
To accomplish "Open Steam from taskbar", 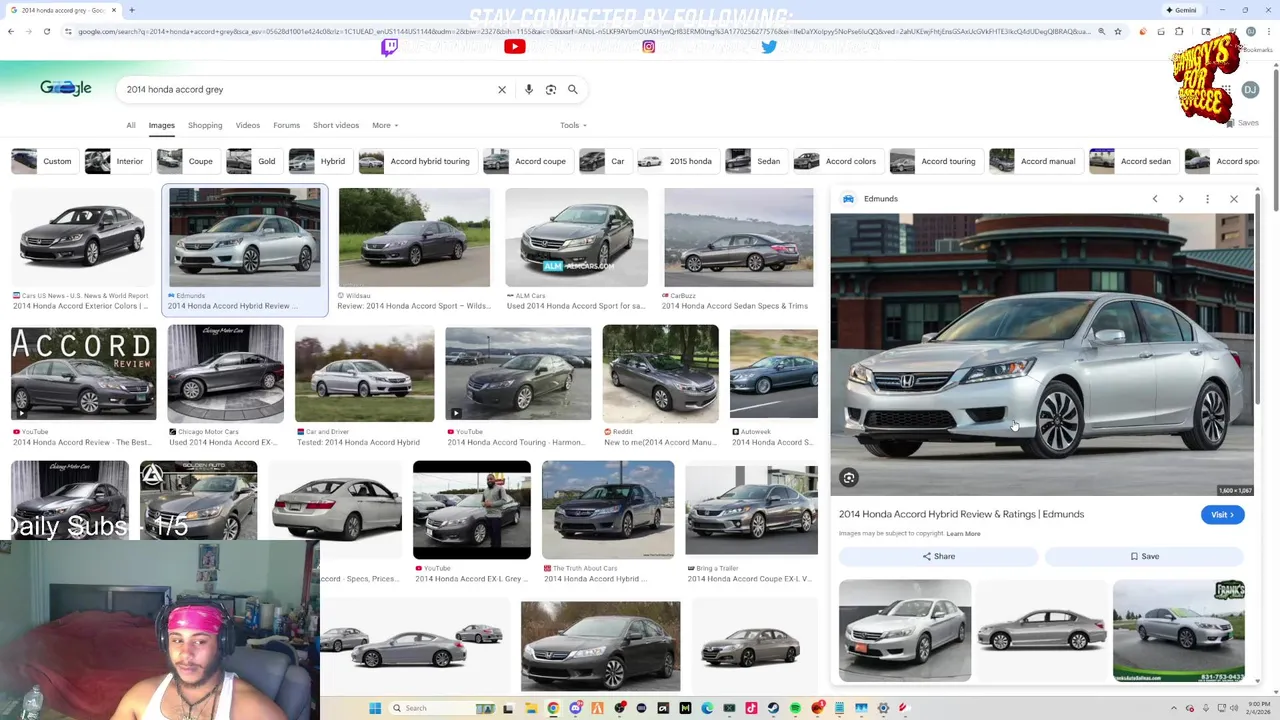I will click(773, 708).
